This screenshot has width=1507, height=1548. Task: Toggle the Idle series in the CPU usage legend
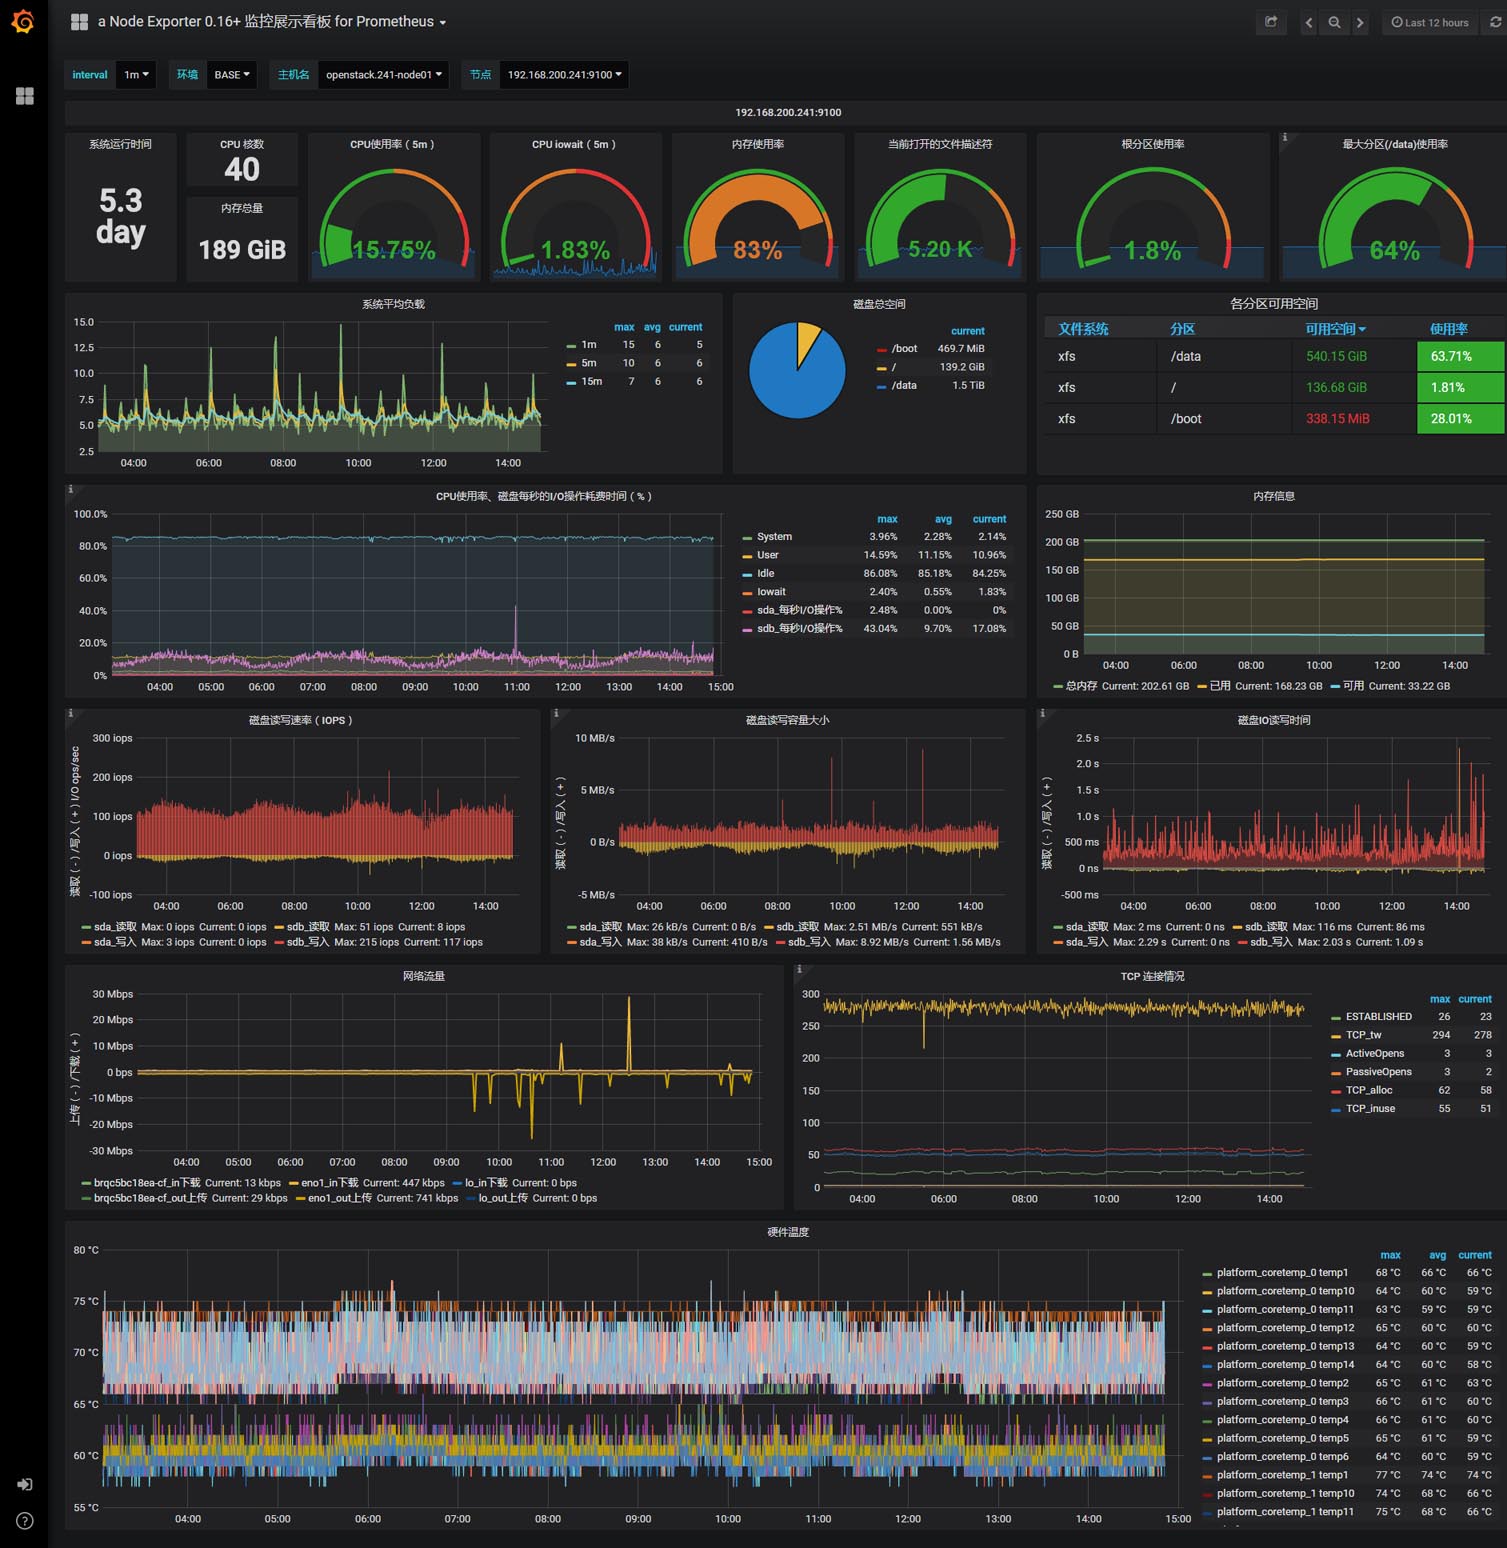pyautogui.click(x=765, y=573)
